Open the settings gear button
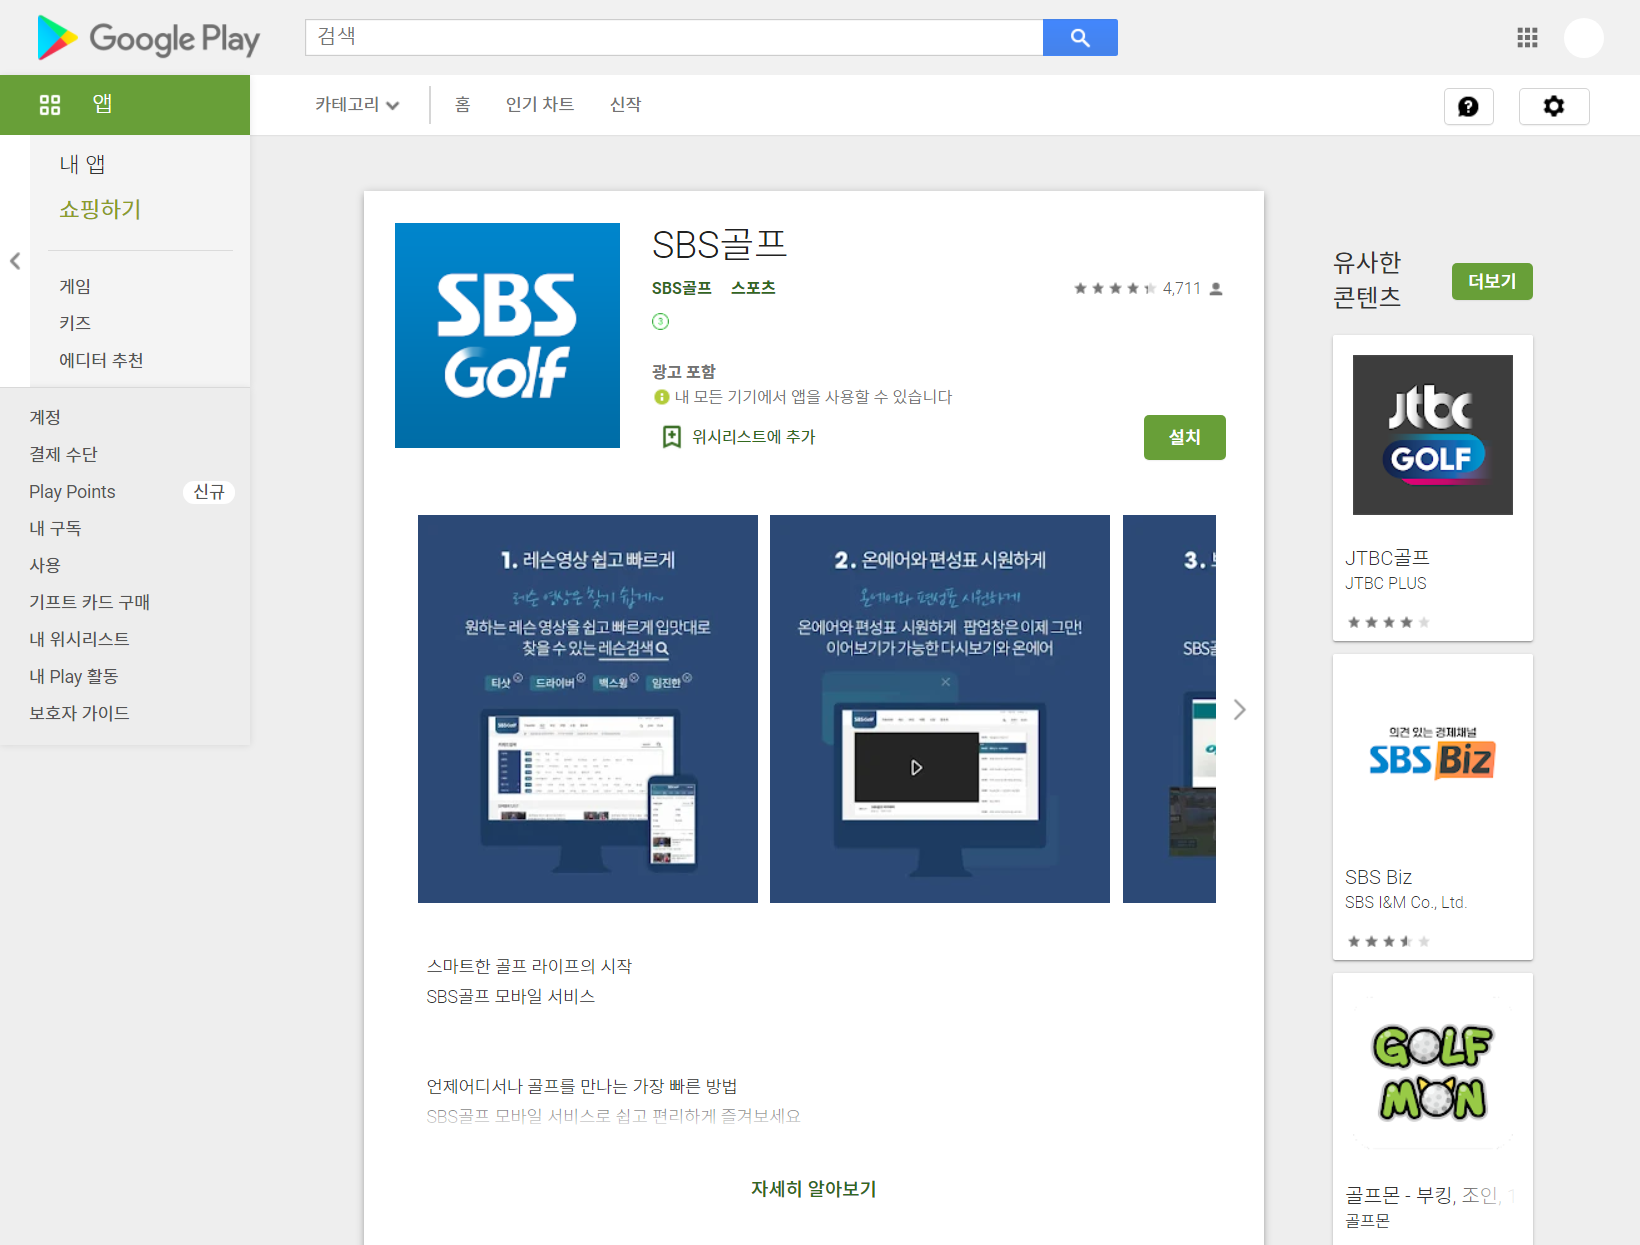Viewport: 1640px width, 1245px height. (1554, 106)
